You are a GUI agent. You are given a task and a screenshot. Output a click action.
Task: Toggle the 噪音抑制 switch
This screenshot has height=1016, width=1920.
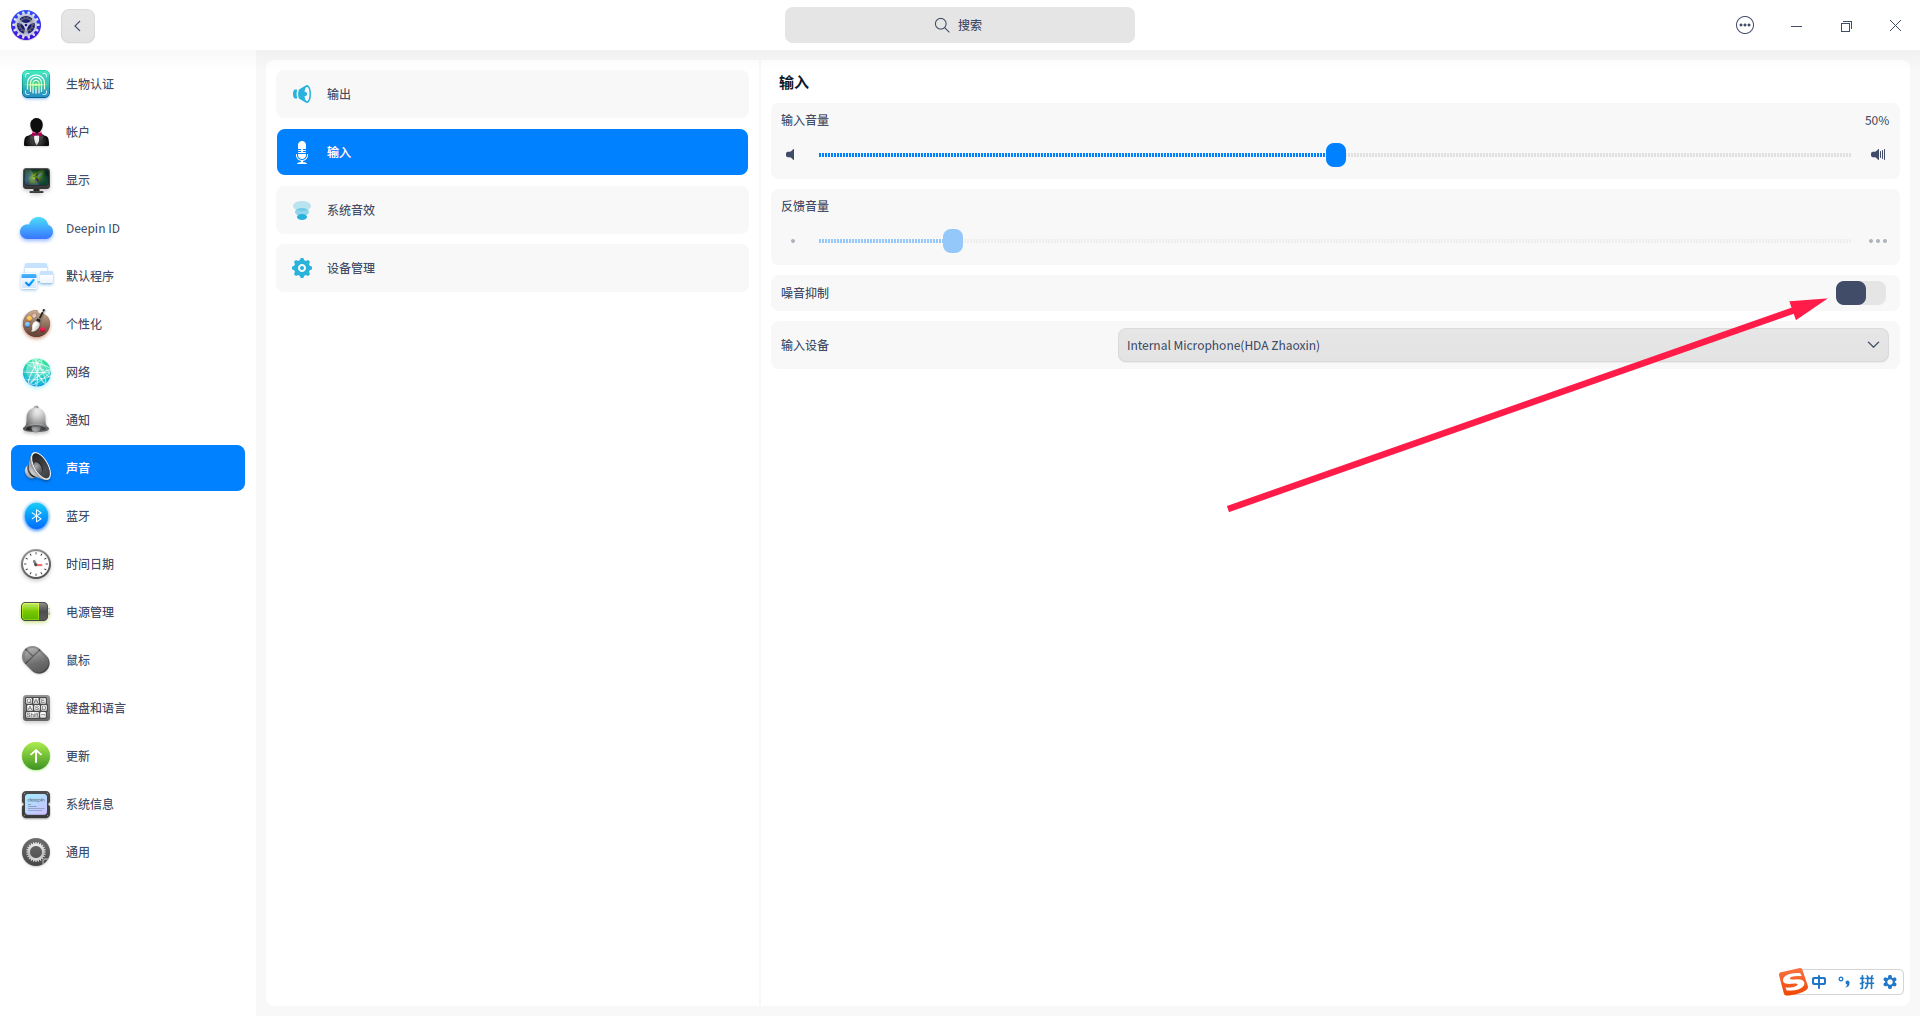click(x=1860, y=293)
